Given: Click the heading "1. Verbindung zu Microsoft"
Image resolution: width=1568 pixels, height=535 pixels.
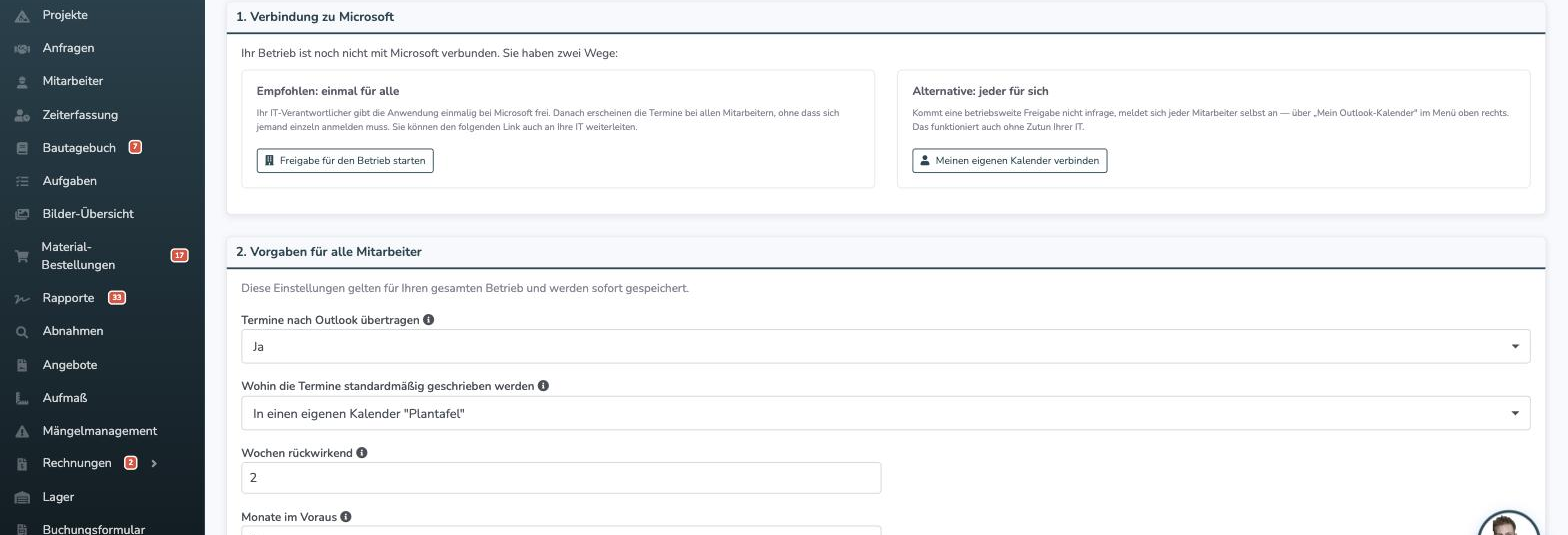Looking at the screenshot, I should pyautogui.click(x=315, y=17).
